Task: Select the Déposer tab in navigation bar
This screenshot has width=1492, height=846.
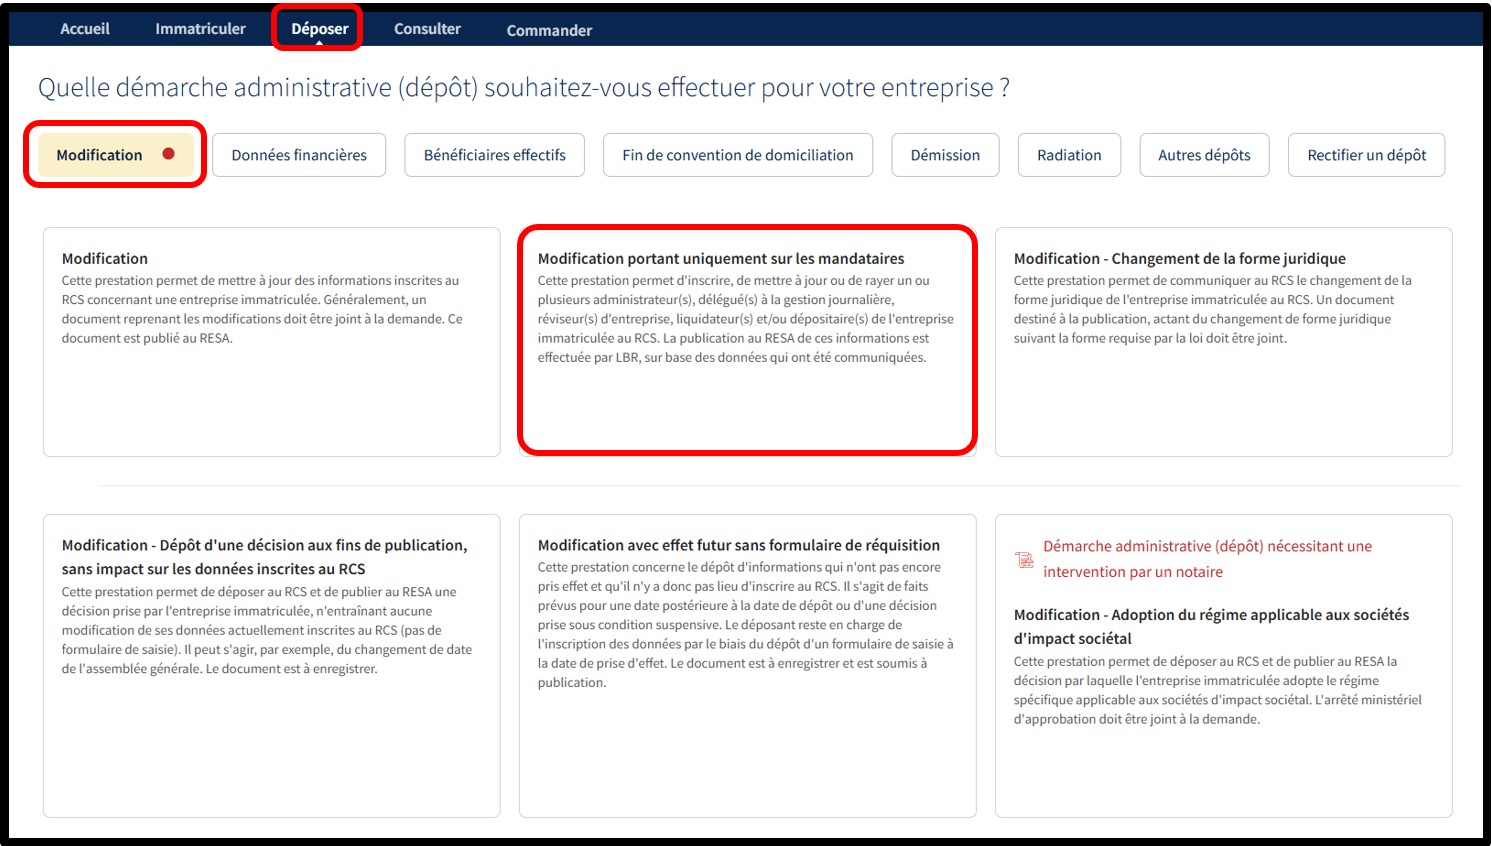Action: [320, 29]
